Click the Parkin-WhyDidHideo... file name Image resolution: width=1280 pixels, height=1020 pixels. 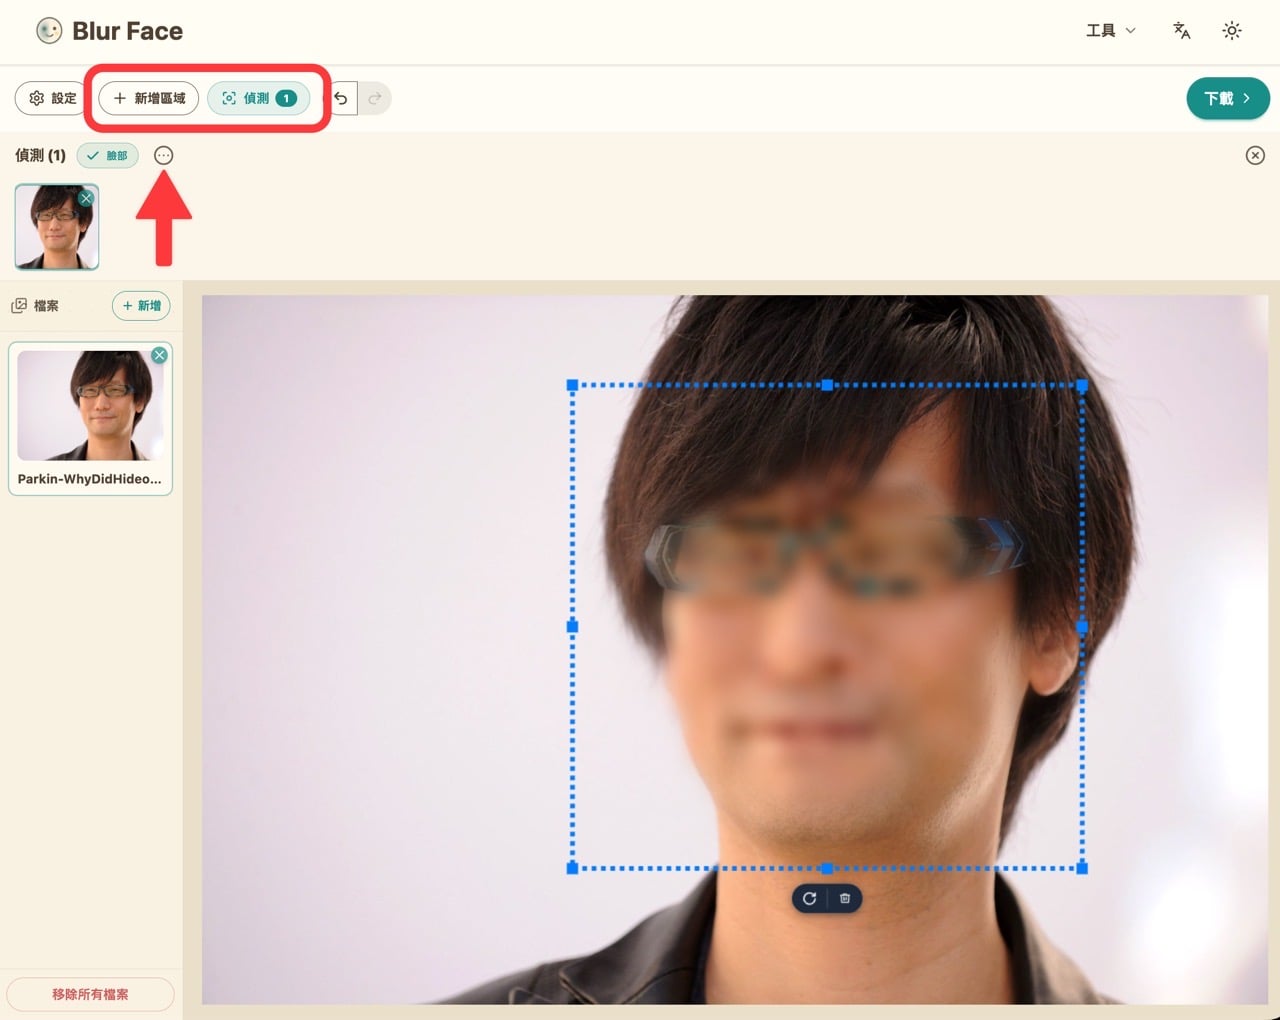[x=90, y=479]
